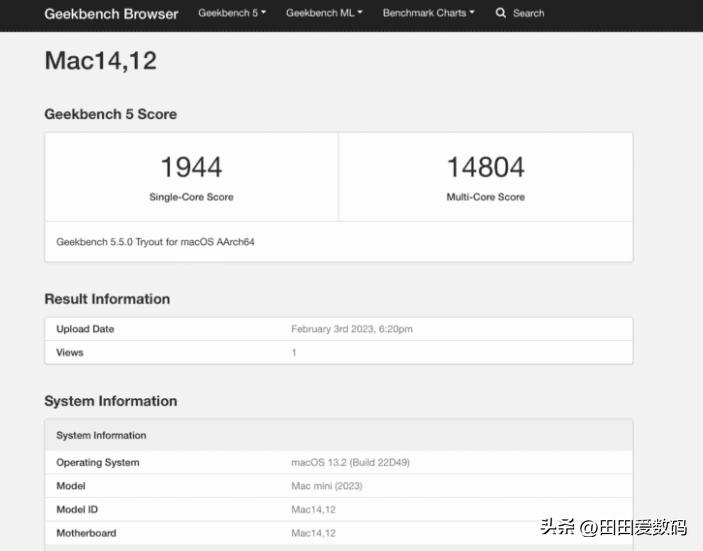Open the Geekbench ML dropdown menu

(324, 13)
